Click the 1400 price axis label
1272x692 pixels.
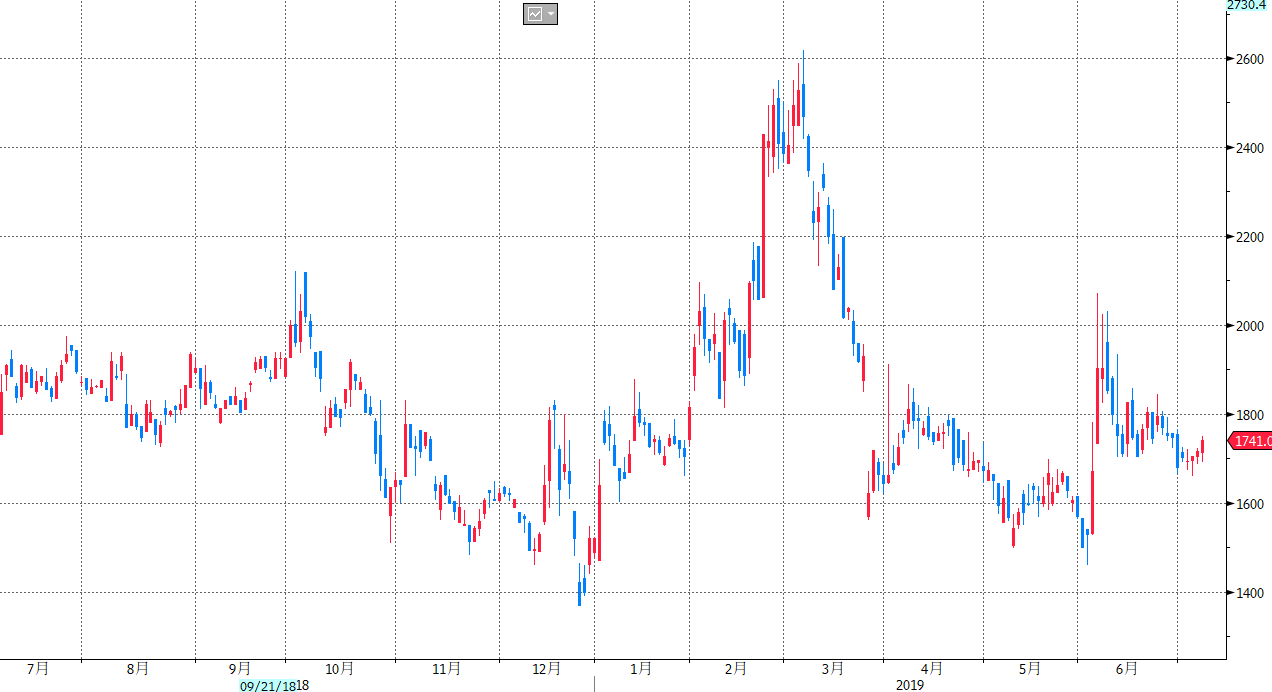coord(1250,593)
